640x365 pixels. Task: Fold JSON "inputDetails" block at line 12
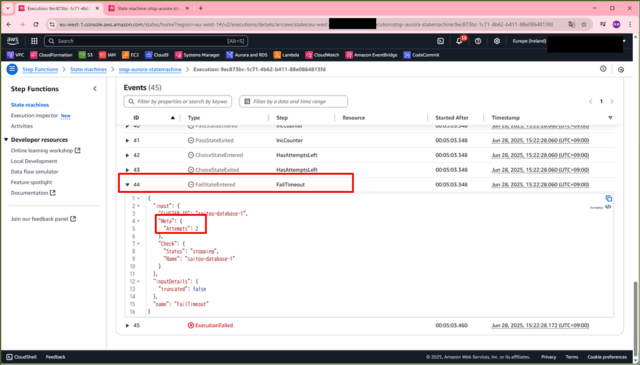click(x=139, y=281)
